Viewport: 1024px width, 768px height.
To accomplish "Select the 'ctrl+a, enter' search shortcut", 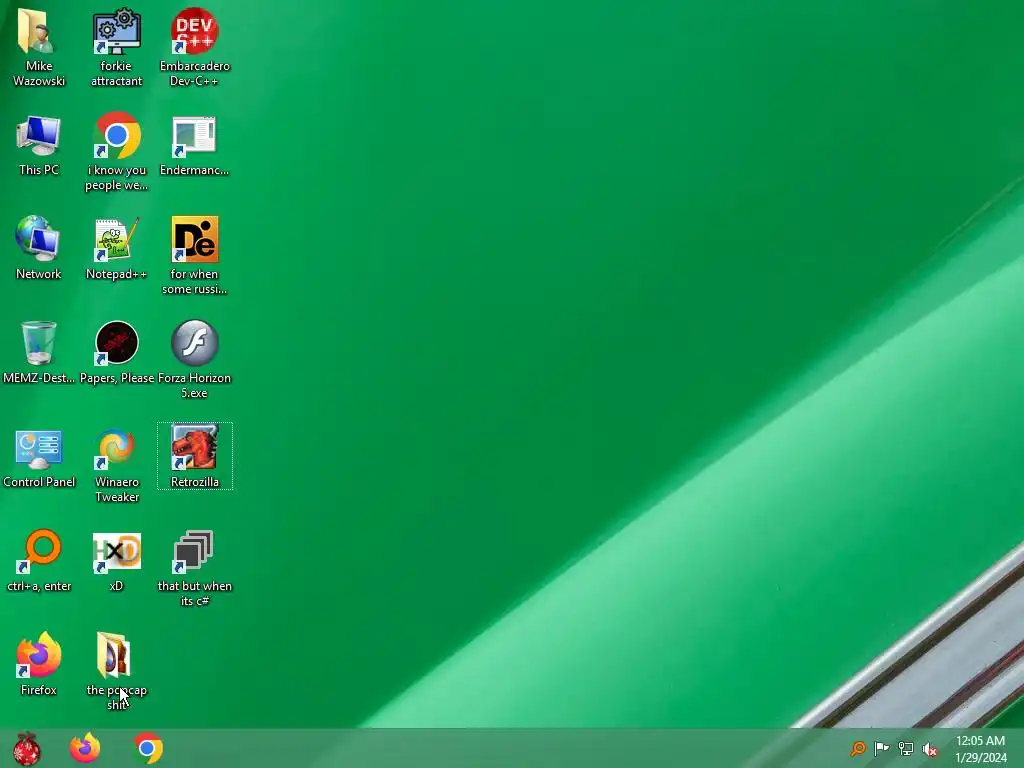I will 39,560.
